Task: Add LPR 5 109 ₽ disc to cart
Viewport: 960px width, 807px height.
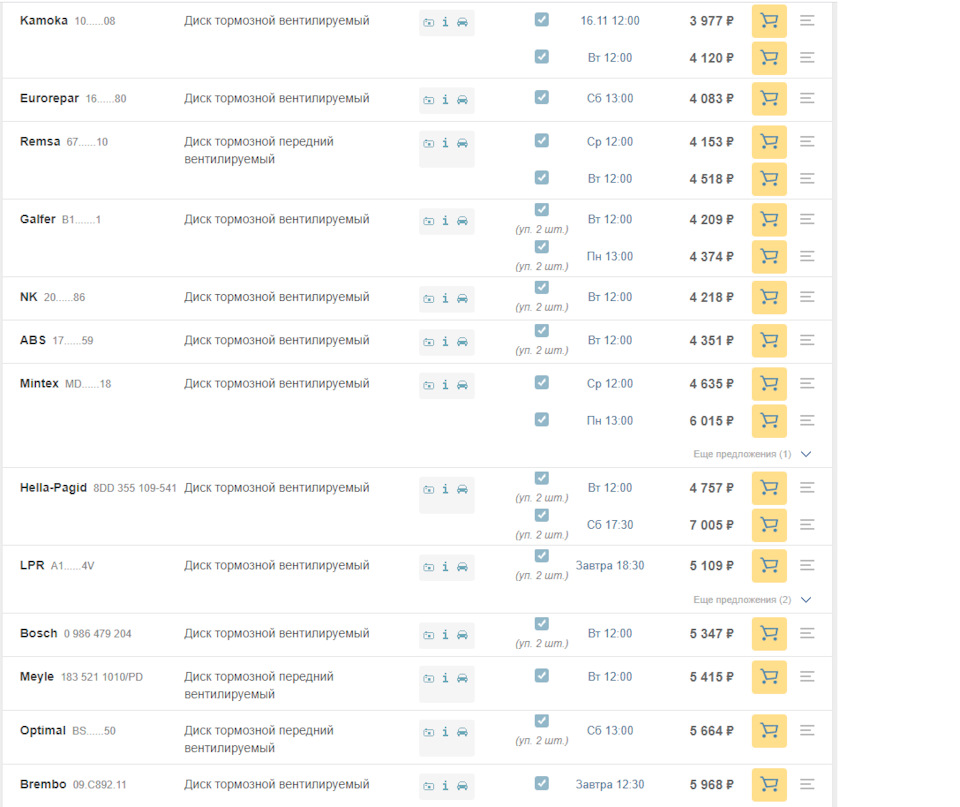Action: [769, 565]
